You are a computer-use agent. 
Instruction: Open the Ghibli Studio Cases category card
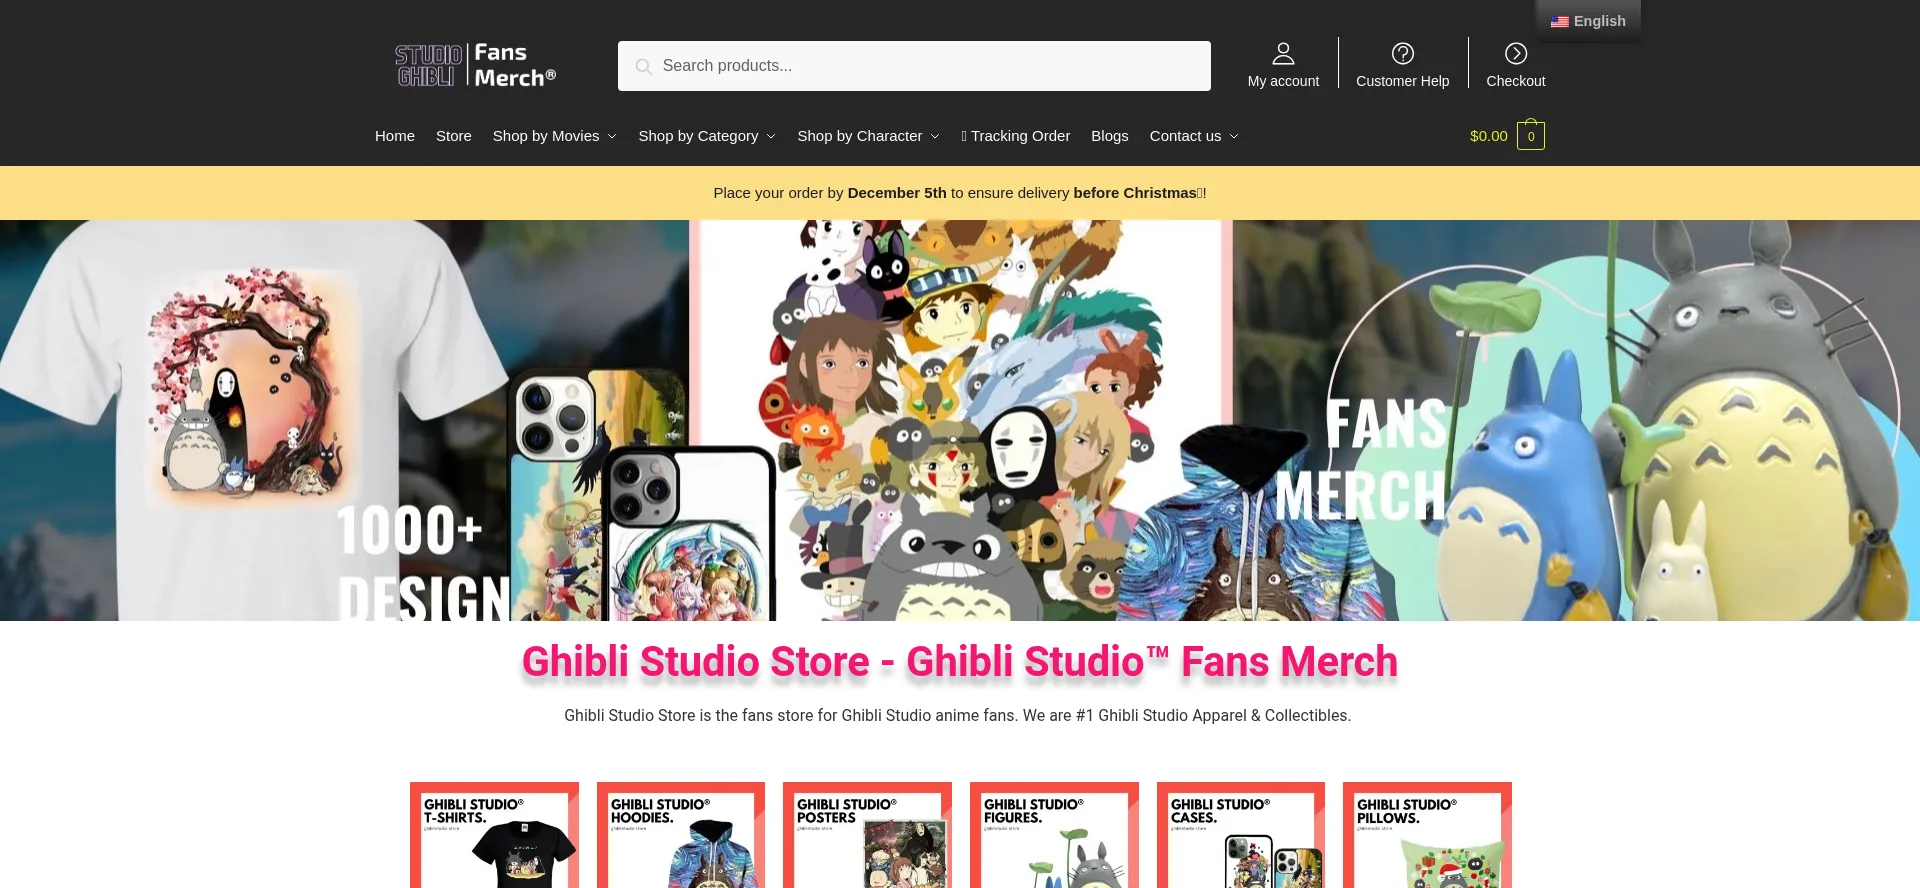(1241, 835)
